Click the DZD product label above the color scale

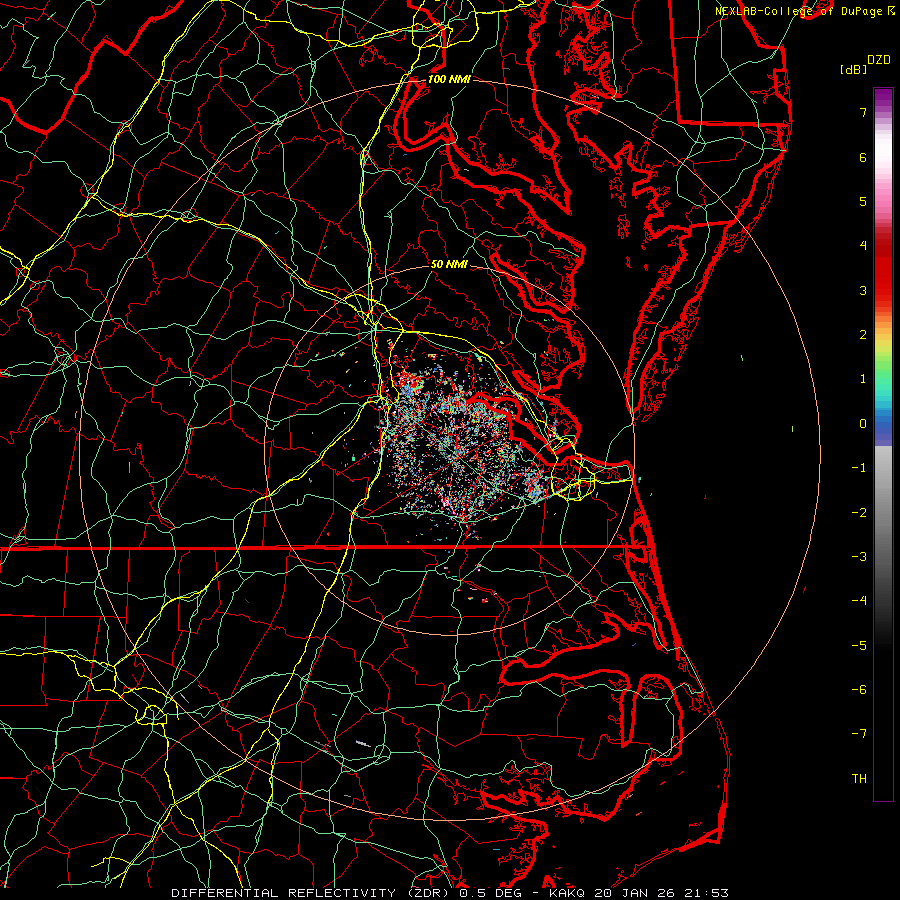pyautogui.click(x=879, y=60)
